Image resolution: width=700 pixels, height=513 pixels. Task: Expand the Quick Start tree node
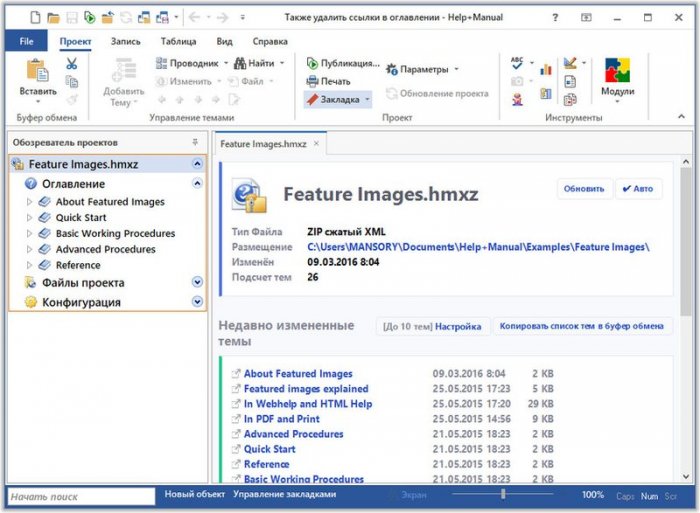(x=30, y=218)
